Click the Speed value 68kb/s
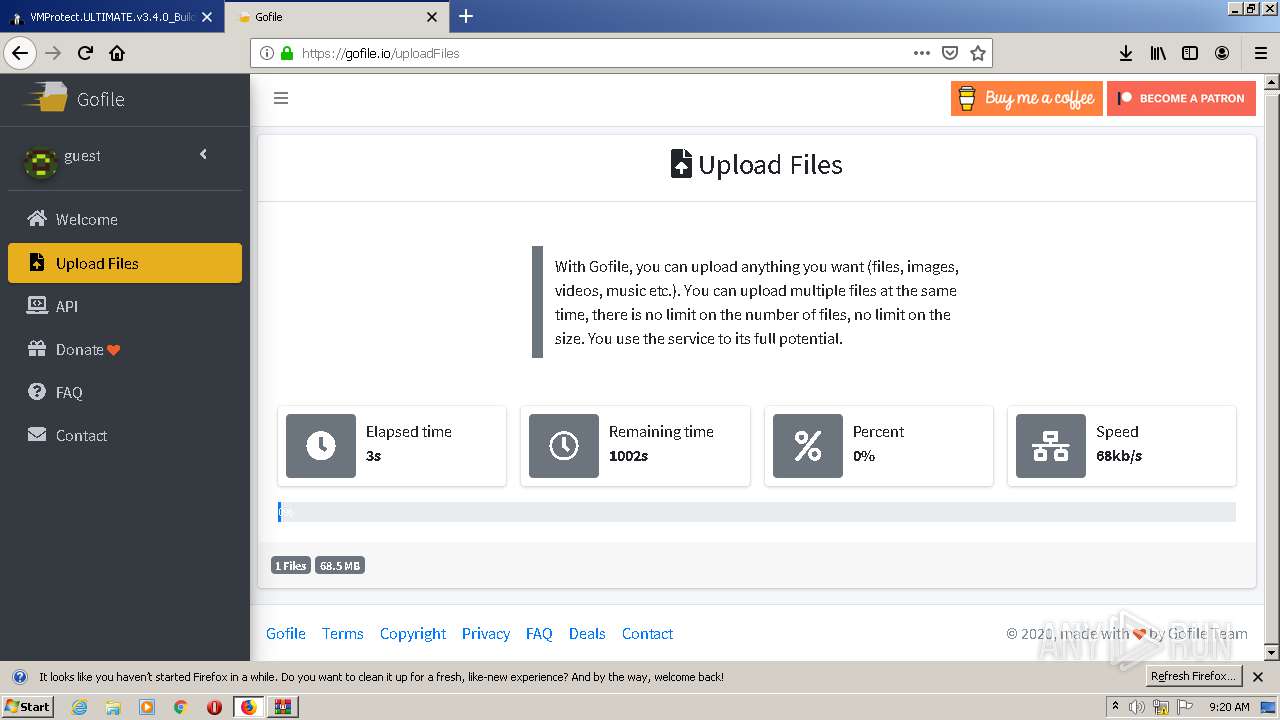 1119,456
